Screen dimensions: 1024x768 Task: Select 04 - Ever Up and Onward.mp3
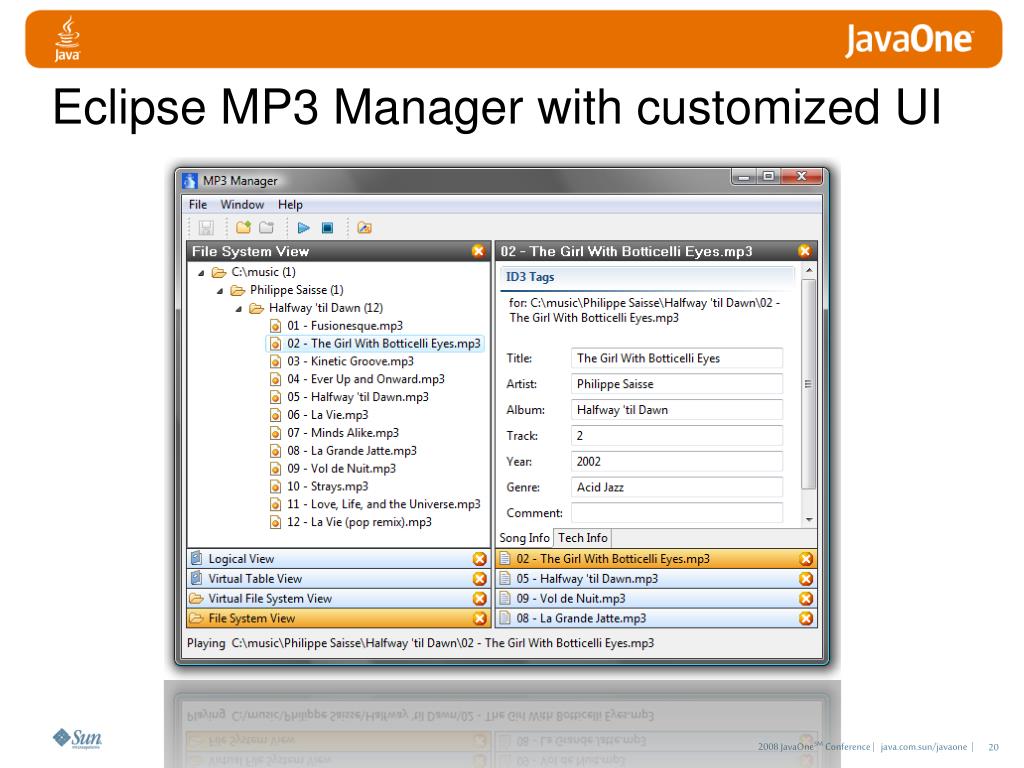pyautogui.click(x=366, y=379)
